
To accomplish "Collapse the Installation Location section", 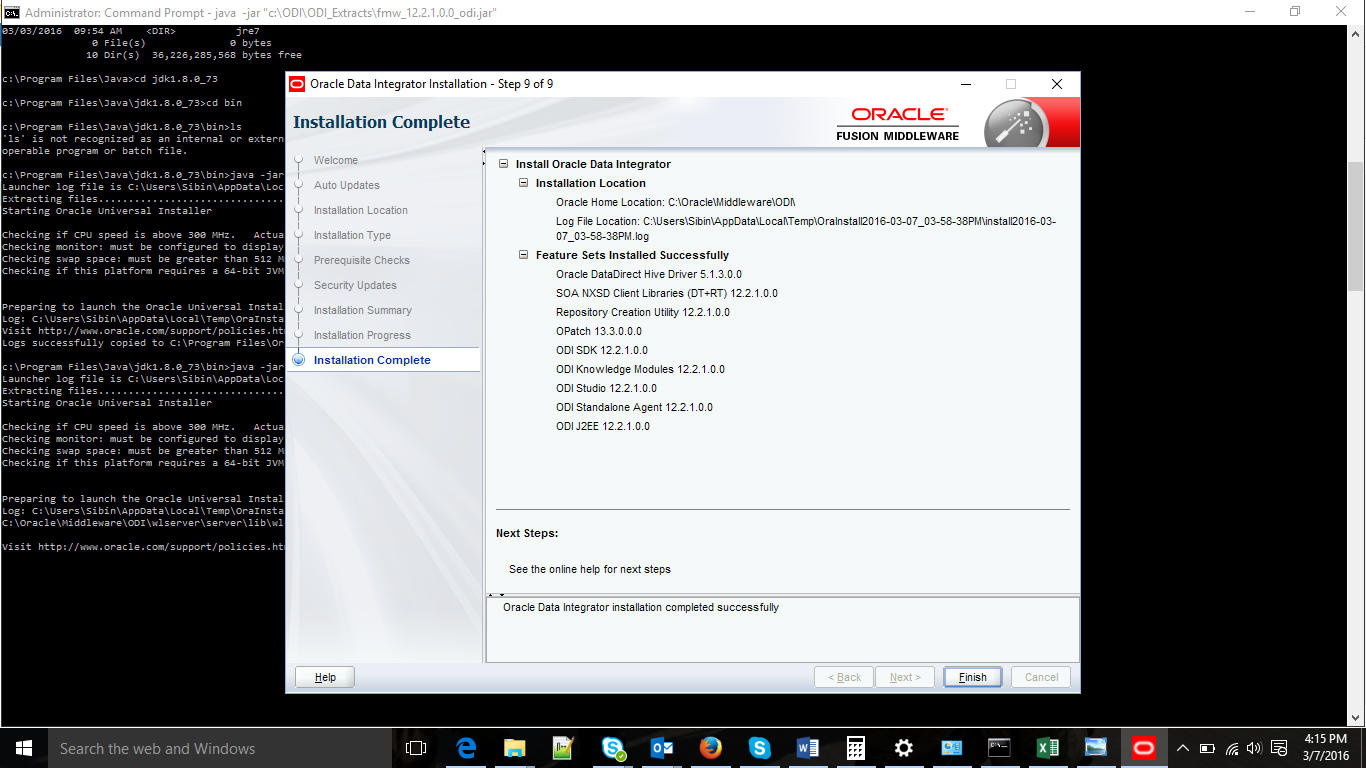I will tap(524, 183).
